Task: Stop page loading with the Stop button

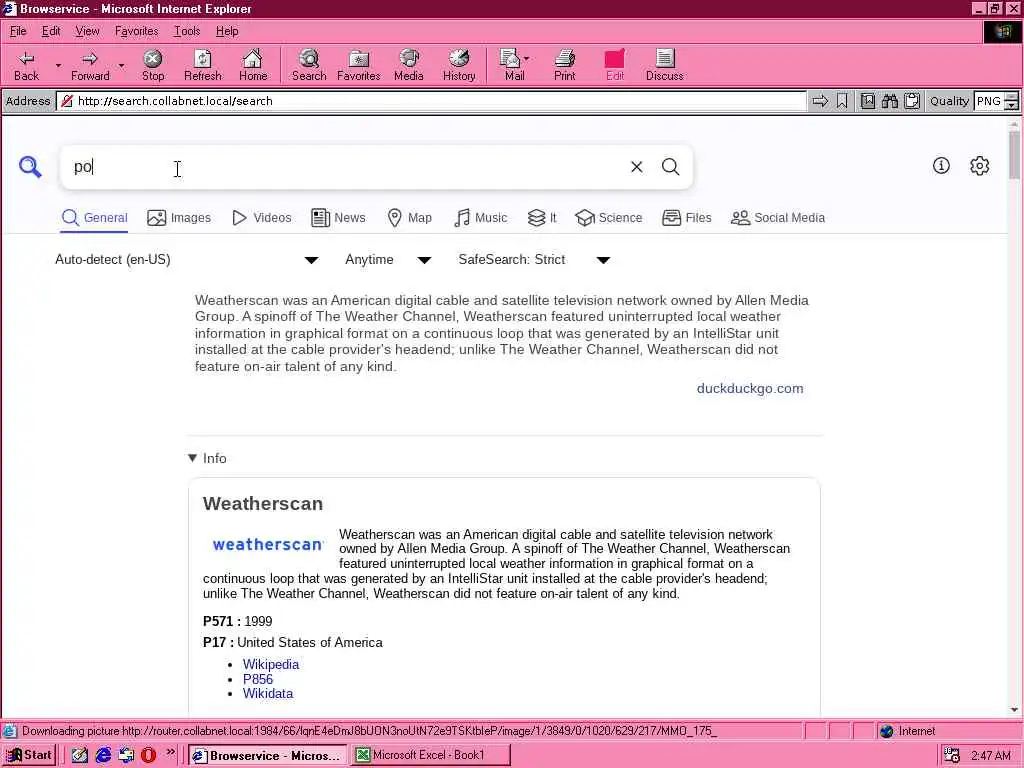Action: [x=153, y=66]
